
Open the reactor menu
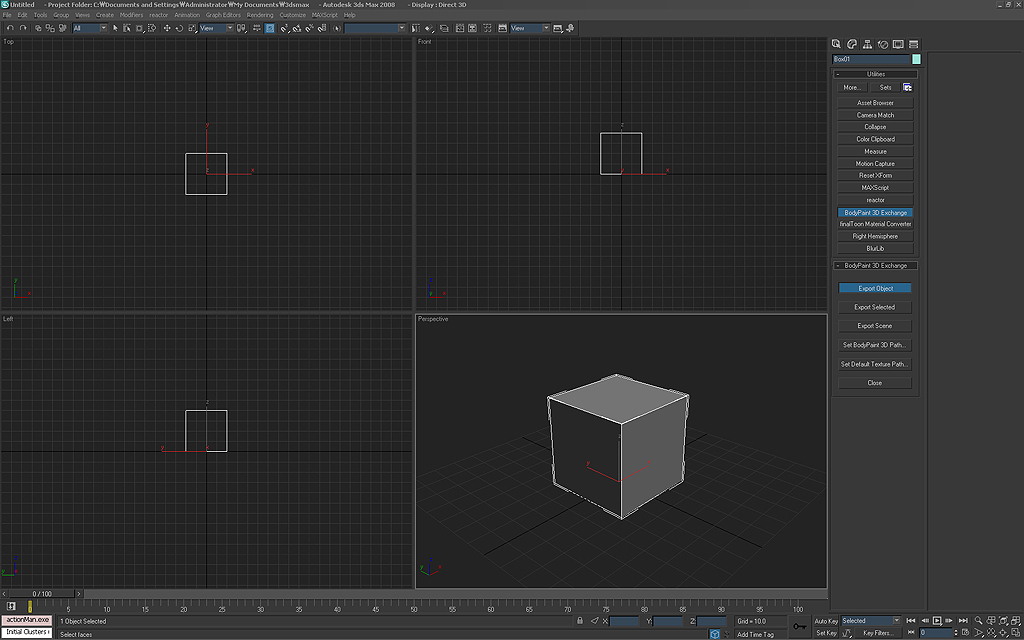point(159,14)
